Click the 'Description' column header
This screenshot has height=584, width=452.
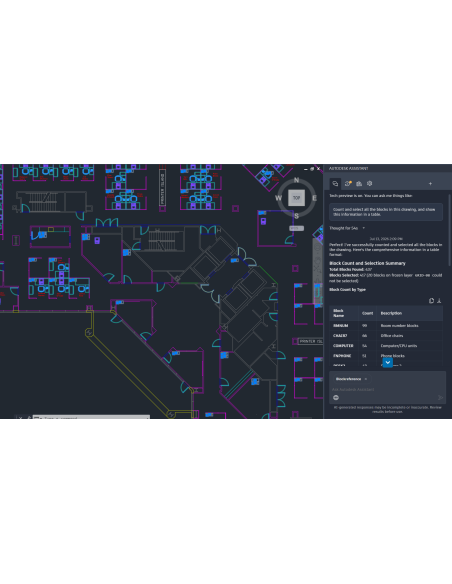point(391,313)
